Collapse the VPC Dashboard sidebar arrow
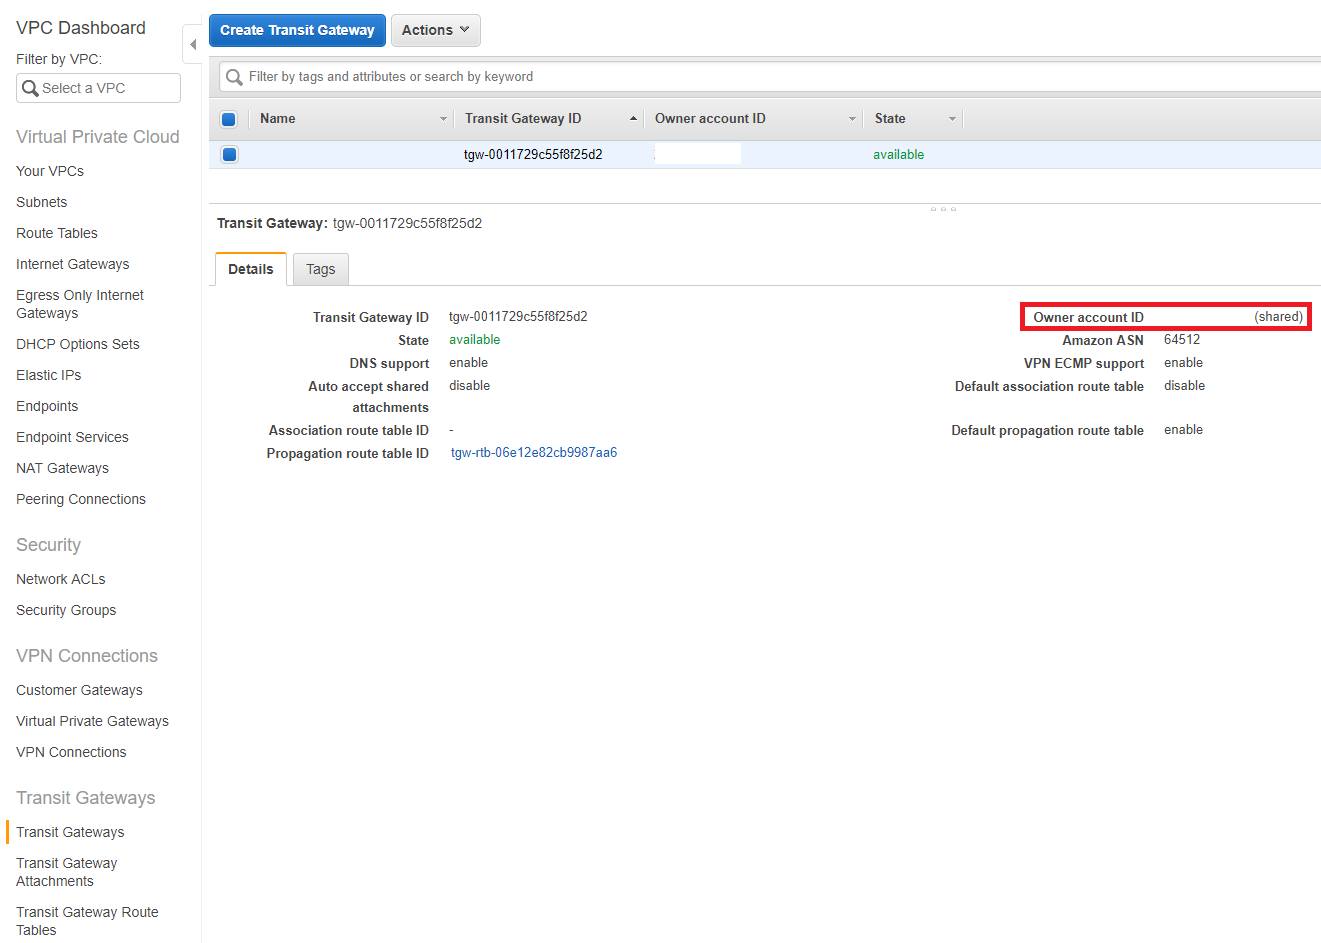The image size is (1321, 943). pos(192,45)
